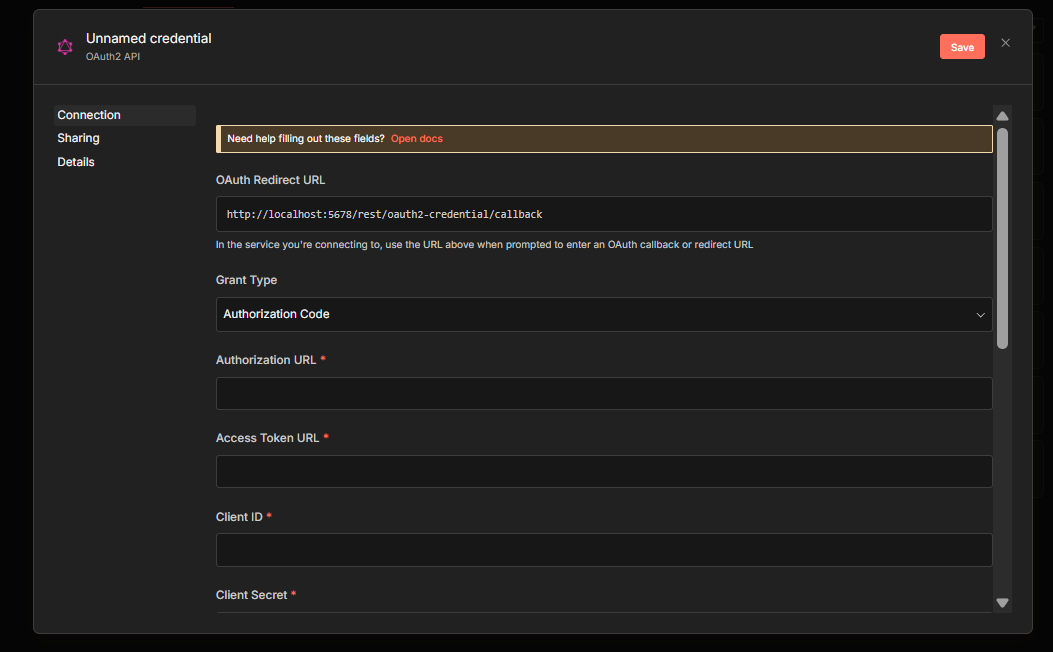
Task: Close the credential dialog with X
Action: pyautogui.click(x=1005, y=43)
